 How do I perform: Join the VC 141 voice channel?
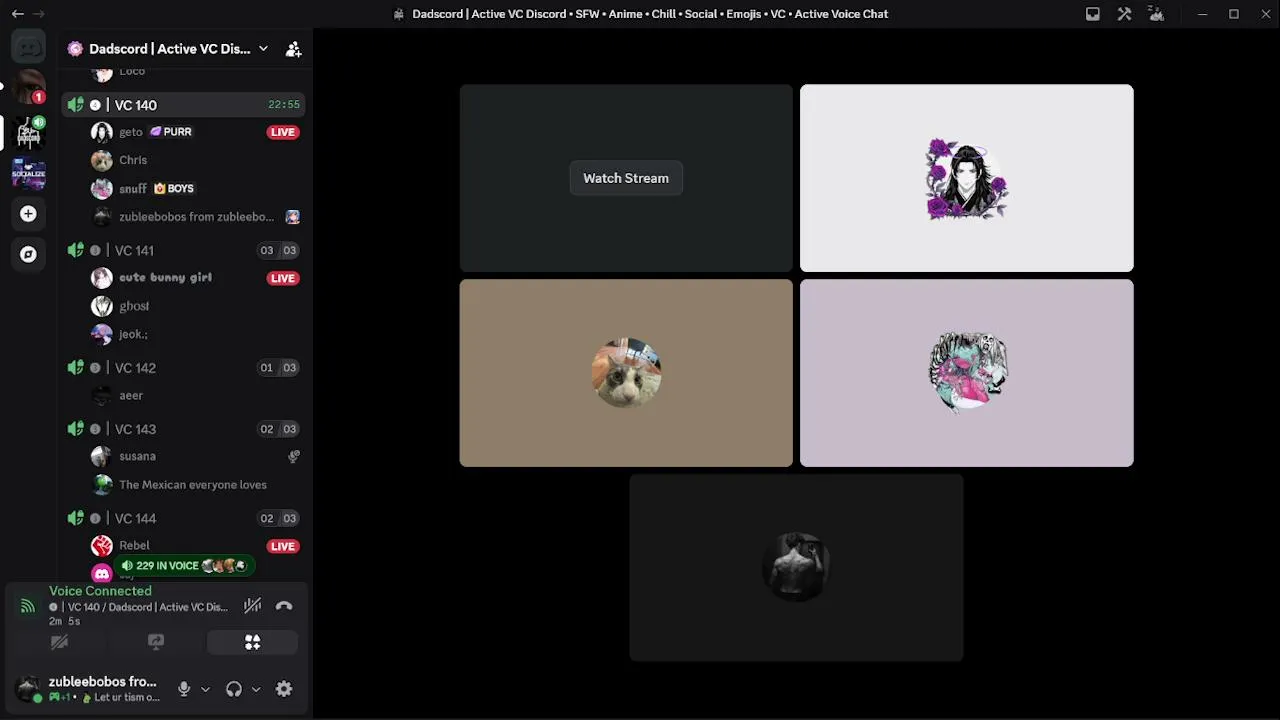coord(183,250)
